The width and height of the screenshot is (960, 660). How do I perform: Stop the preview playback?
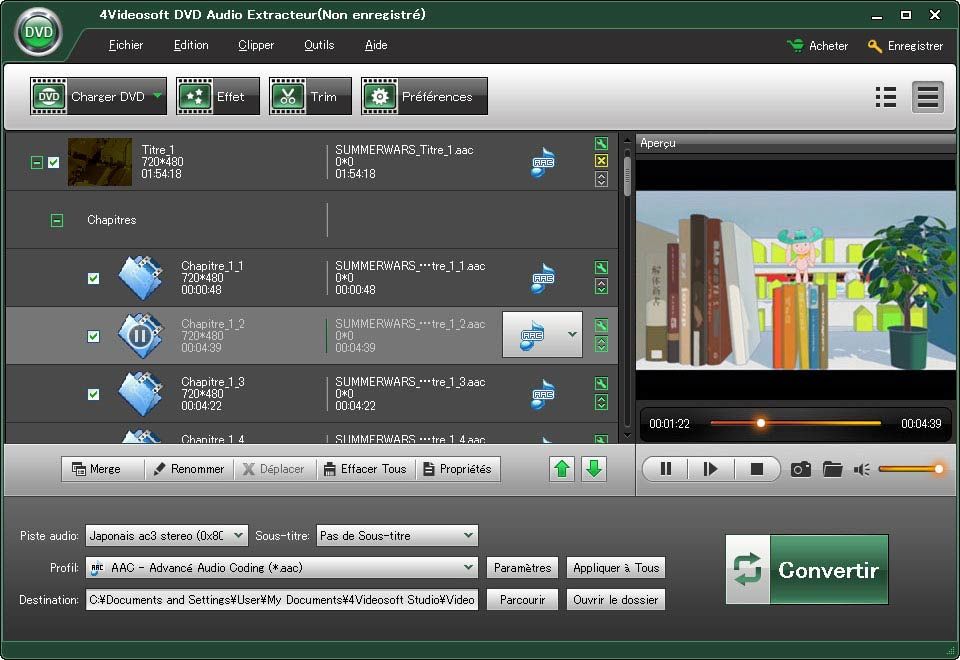click(x=757, y=469)
